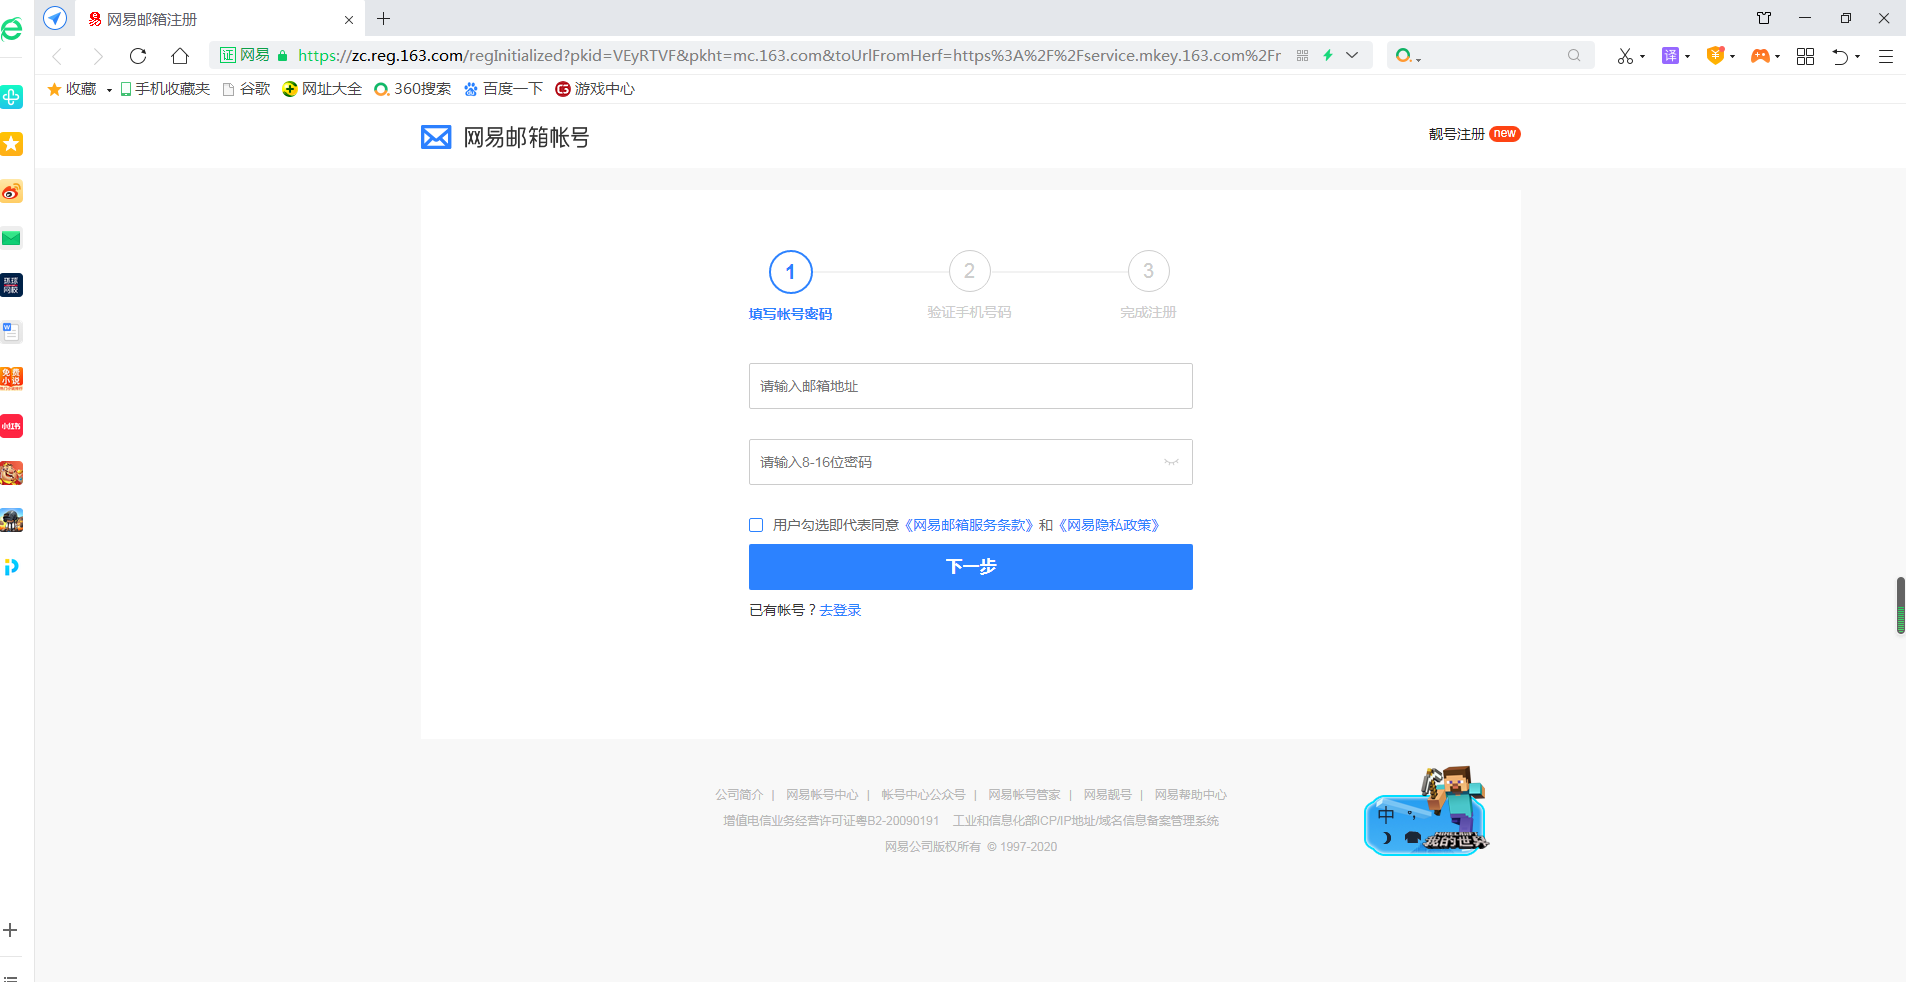Click the 360 browser logo in the sidebar
Image resolution: width=1906 pixels, height=982 pixels.
(11, 30)
